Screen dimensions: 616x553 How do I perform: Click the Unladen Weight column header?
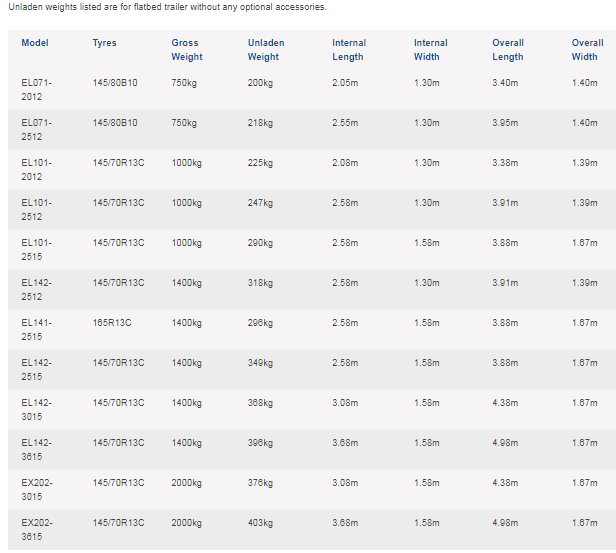point(265,50)
